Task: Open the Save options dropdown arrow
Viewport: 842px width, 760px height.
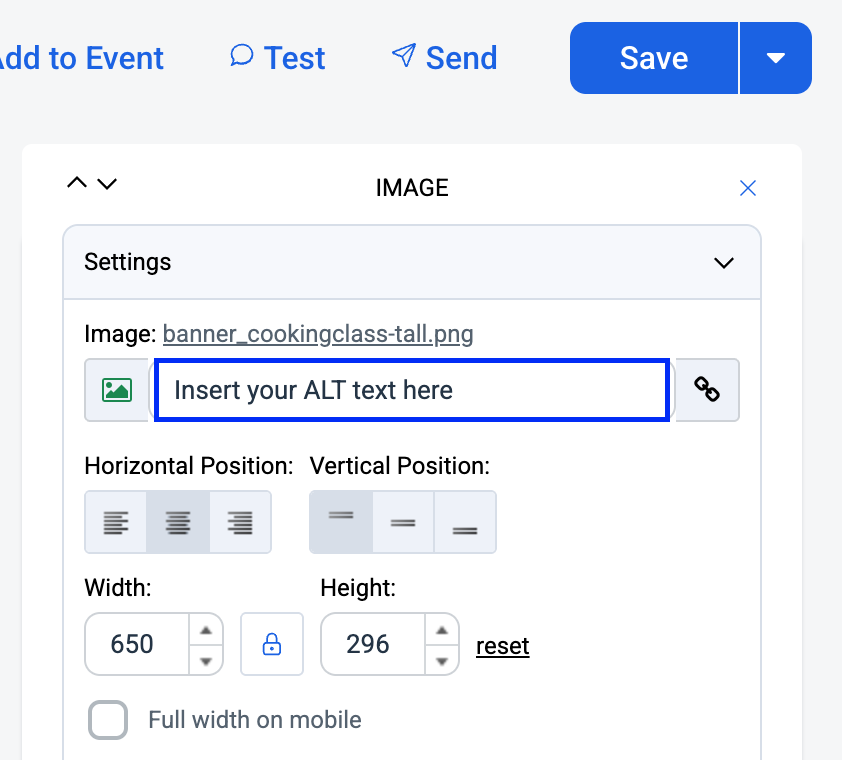Action: pyautogui.click(x=776, y=58)
